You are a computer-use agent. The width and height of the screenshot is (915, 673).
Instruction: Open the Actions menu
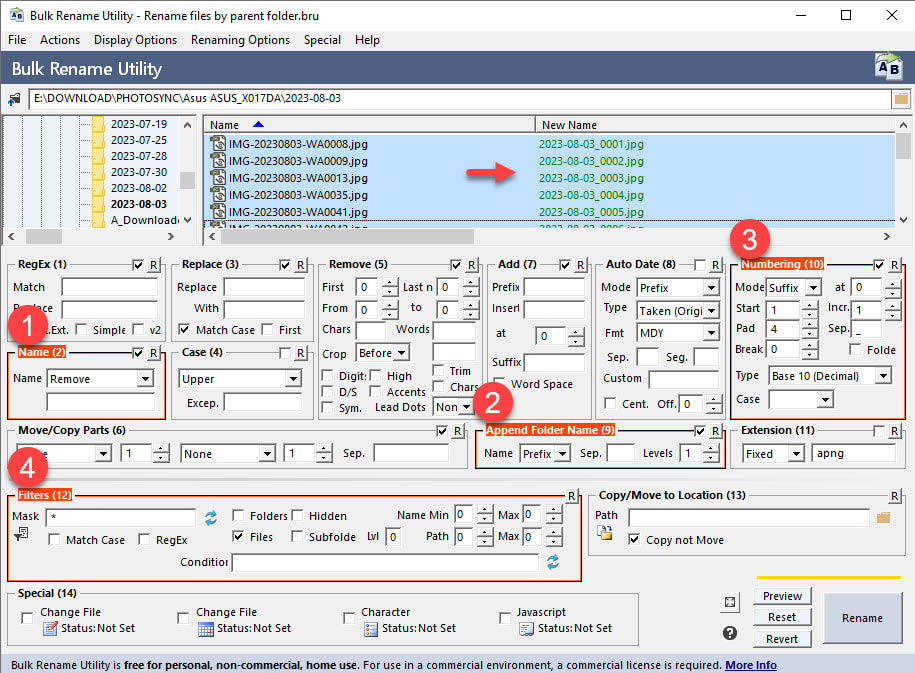60,40
